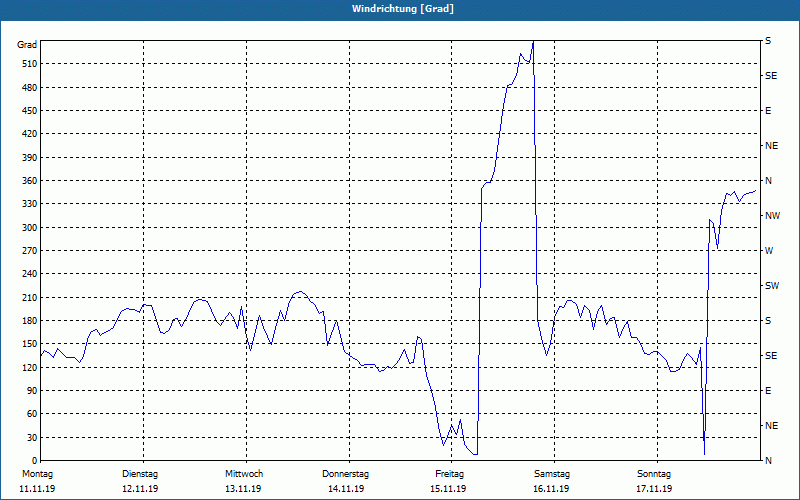Image resolution: width=800 pixels, height=500 pixels.
Task: Click the 'Dienstag' day label
Action: click(140, 474)
